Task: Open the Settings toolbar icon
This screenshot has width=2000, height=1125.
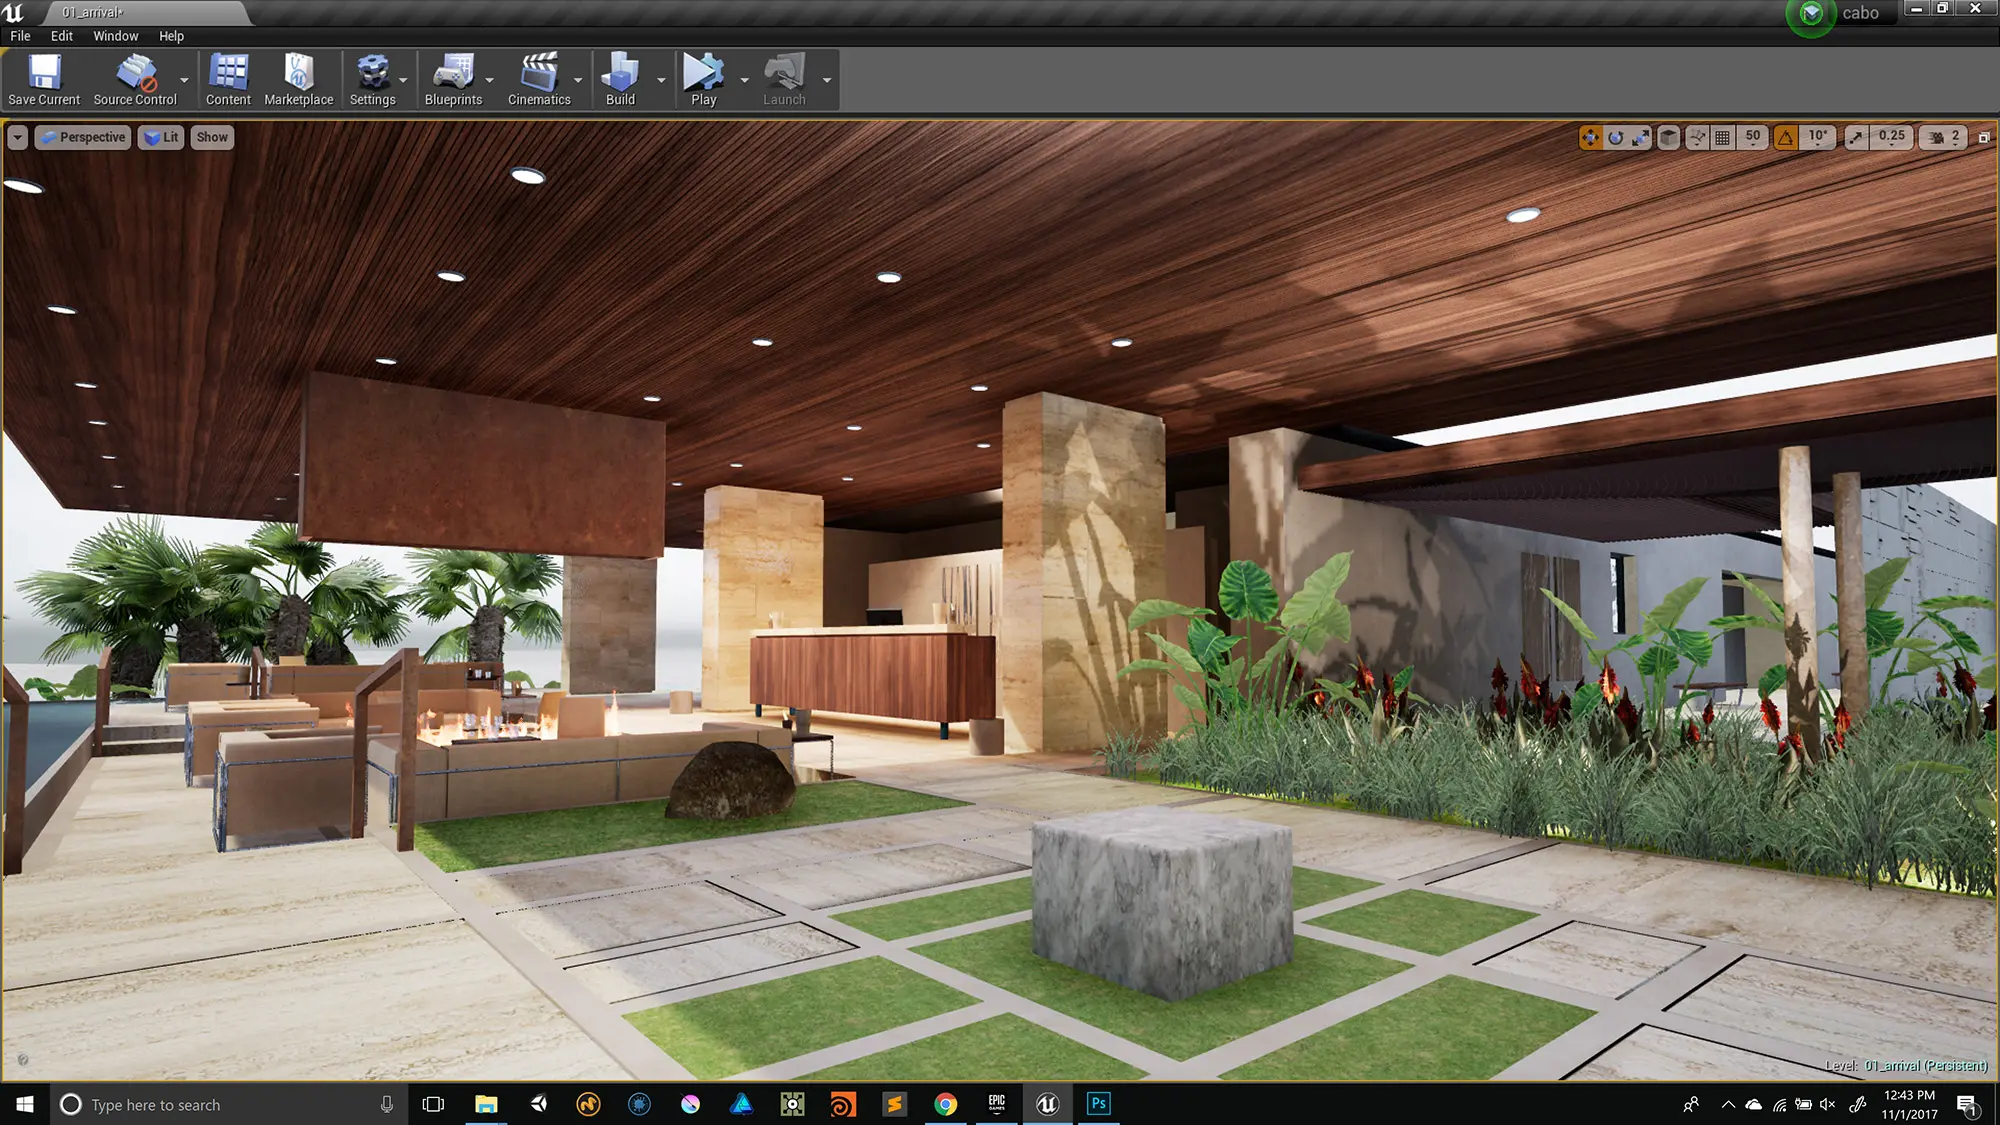Action: [373, 79]
